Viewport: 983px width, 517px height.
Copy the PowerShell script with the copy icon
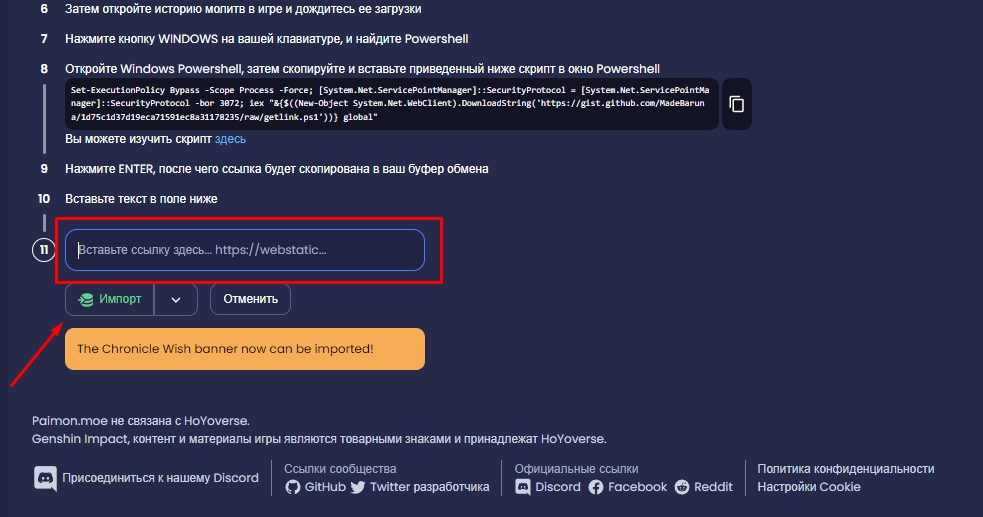tap(736, 104)
